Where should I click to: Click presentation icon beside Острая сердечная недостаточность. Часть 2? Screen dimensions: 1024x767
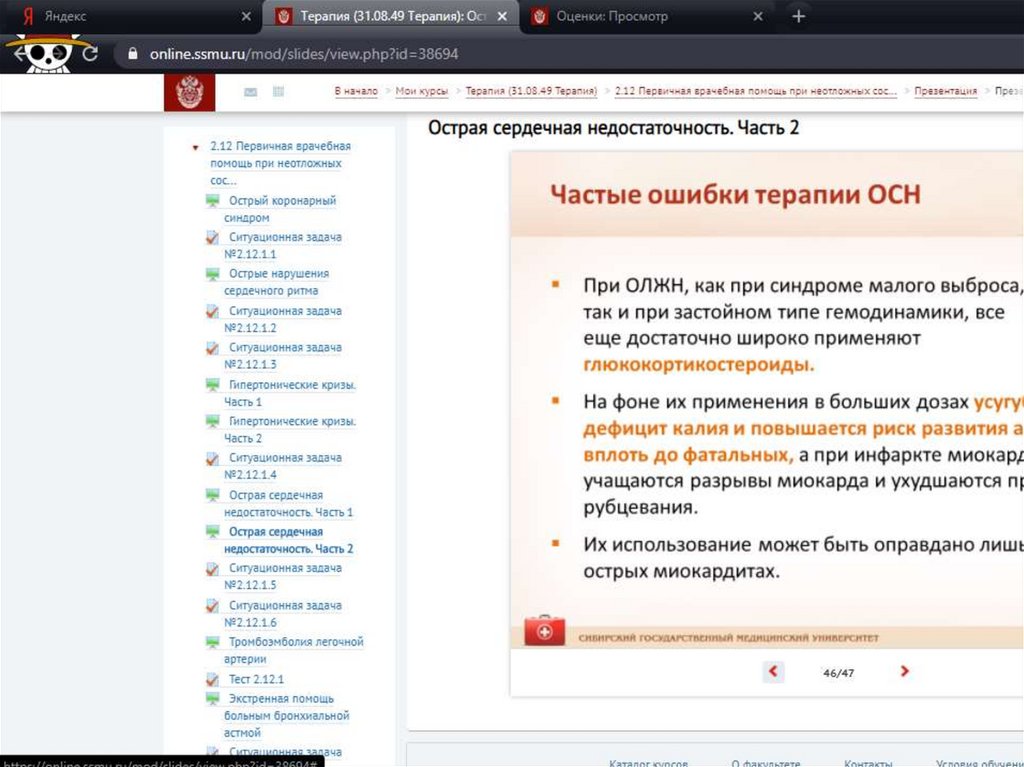(x=212, y=532)
